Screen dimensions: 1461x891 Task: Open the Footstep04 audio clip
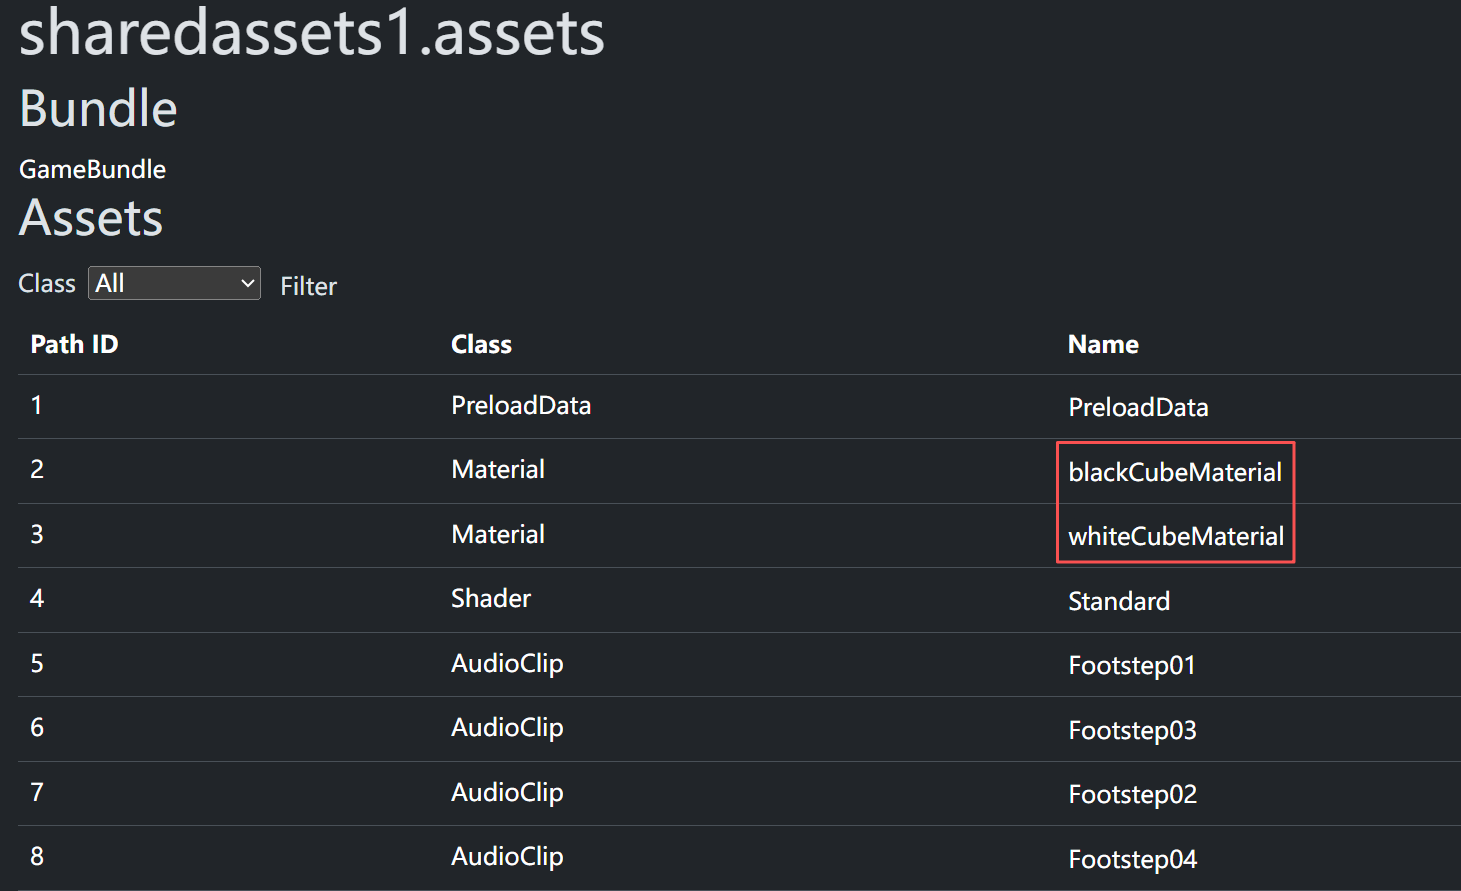tap(1132, 859)
